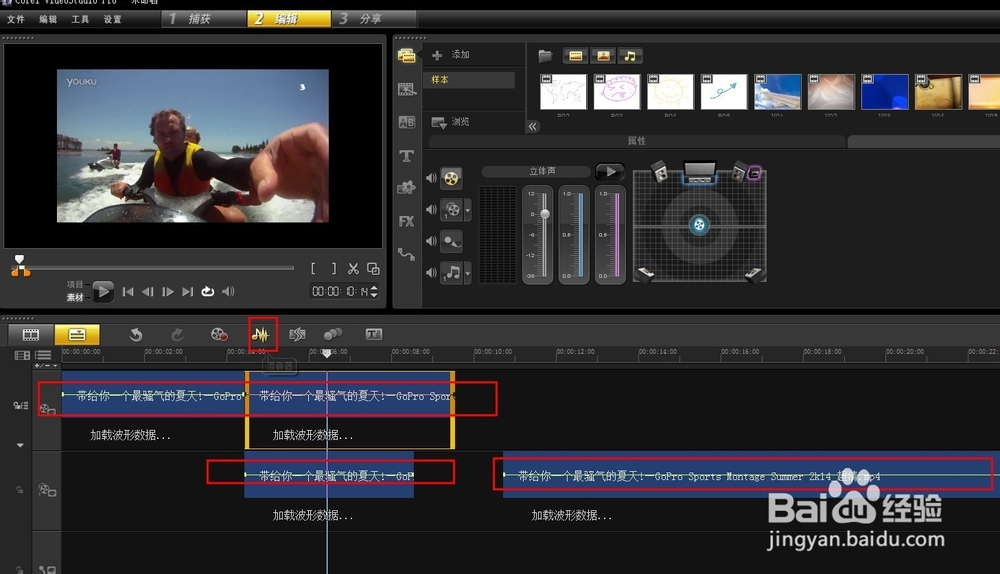The width and height of the screenshot is (1000, 574).
Task: Play the sound mixer preview
Action: tap(610, 172)
